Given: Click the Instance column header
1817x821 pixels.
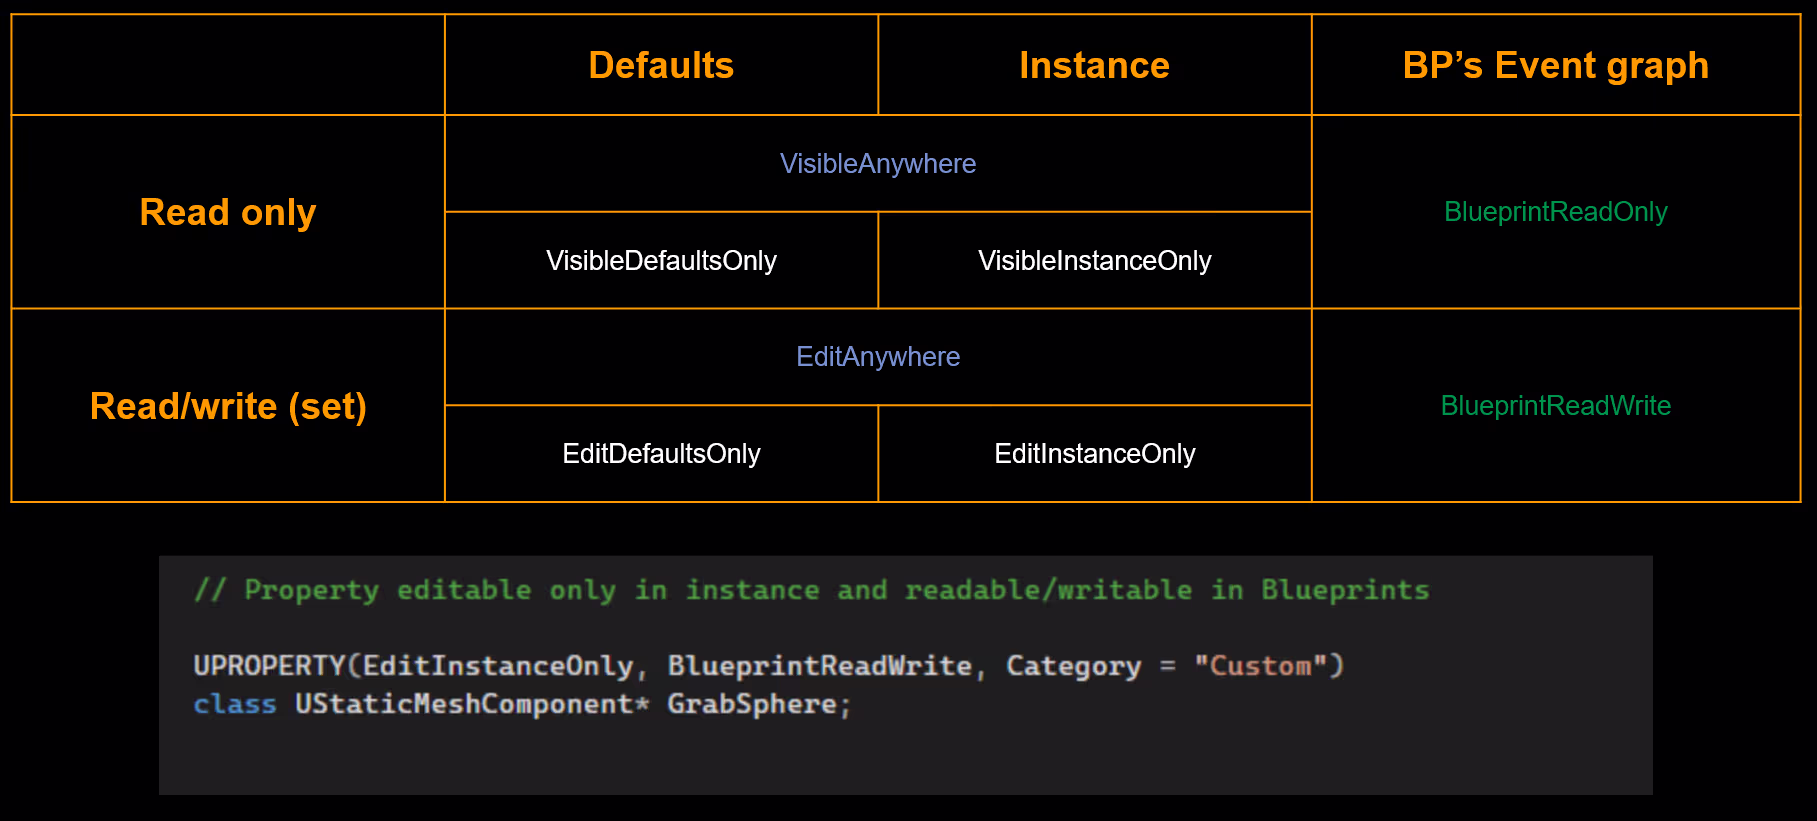Looking at the screenshot, I should click(1094, 65).
